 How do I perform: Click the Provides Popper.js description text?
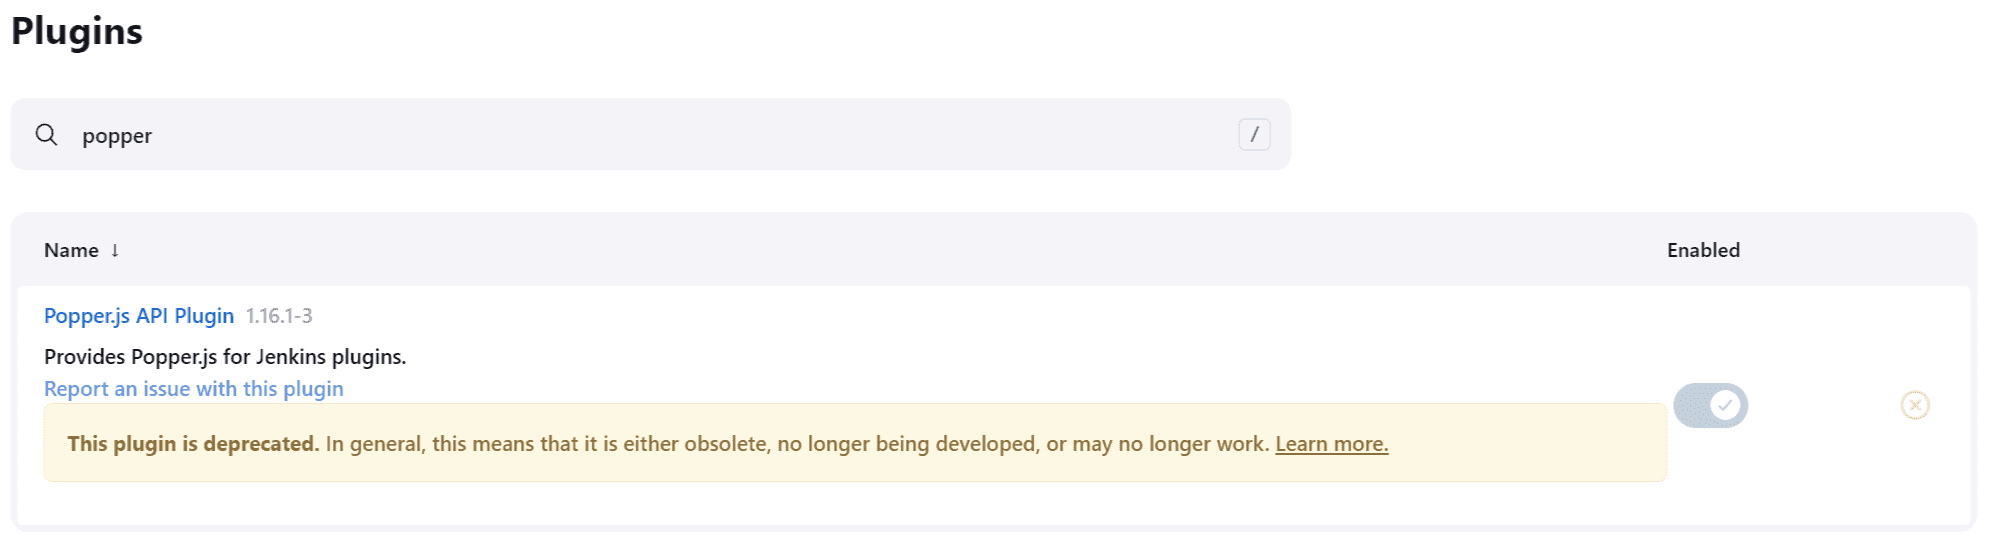225,357
